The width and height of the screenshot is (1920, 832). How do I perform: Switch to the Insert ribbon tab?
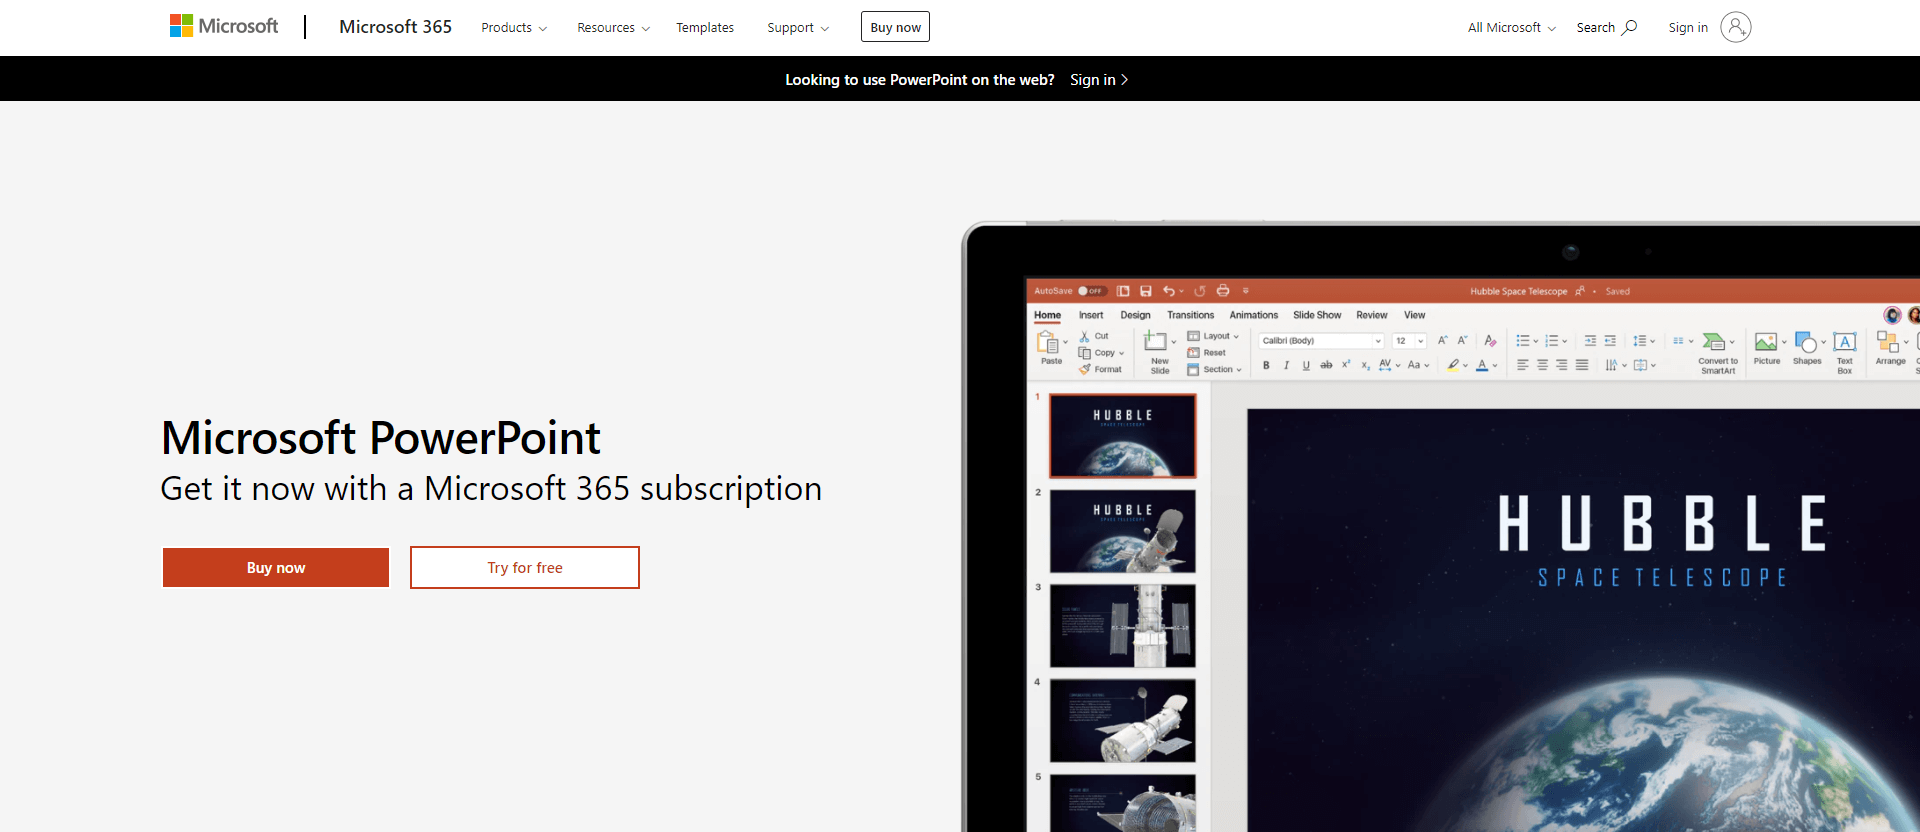click(x=1091, y=315)
